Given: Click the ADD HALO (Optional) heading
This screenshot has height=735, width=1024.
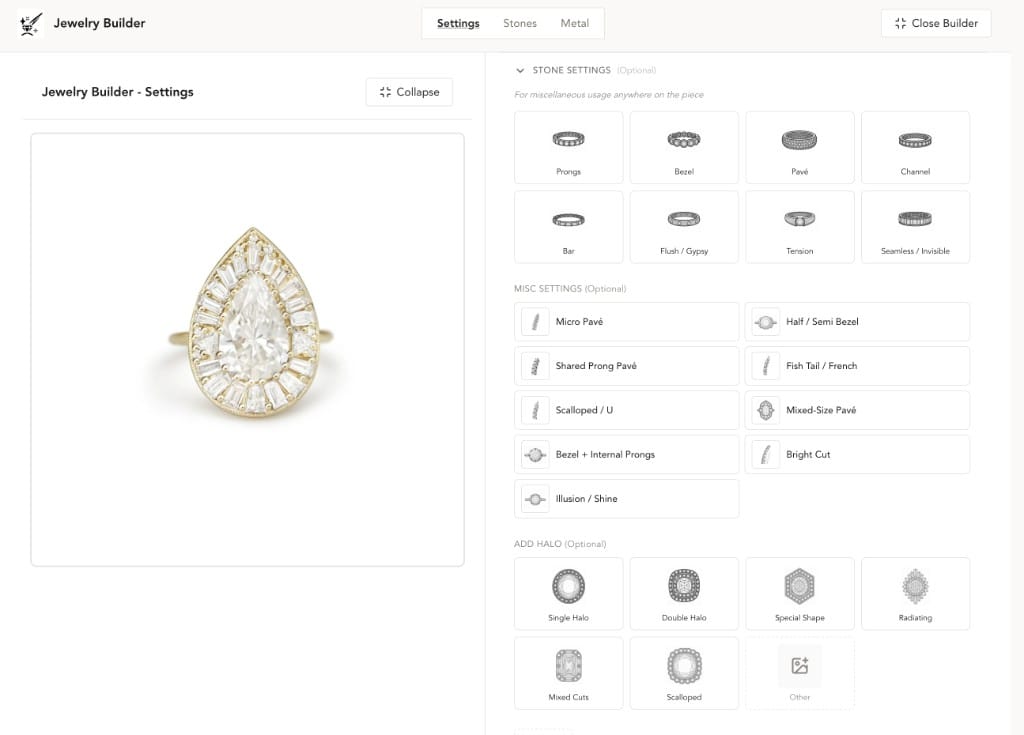Looking at the screenshot, I should [x=560, y=544].
